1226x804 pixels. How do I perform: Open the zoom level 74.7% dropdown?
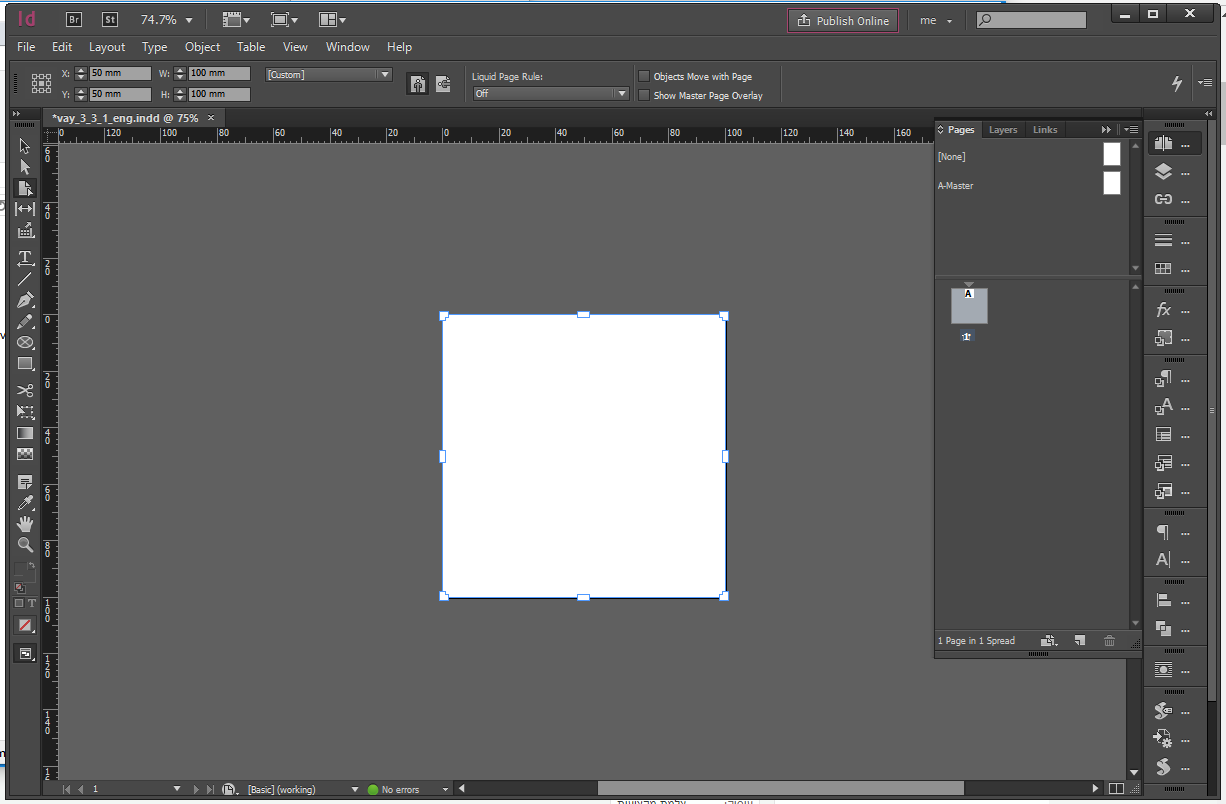click(x=189, y=20)
